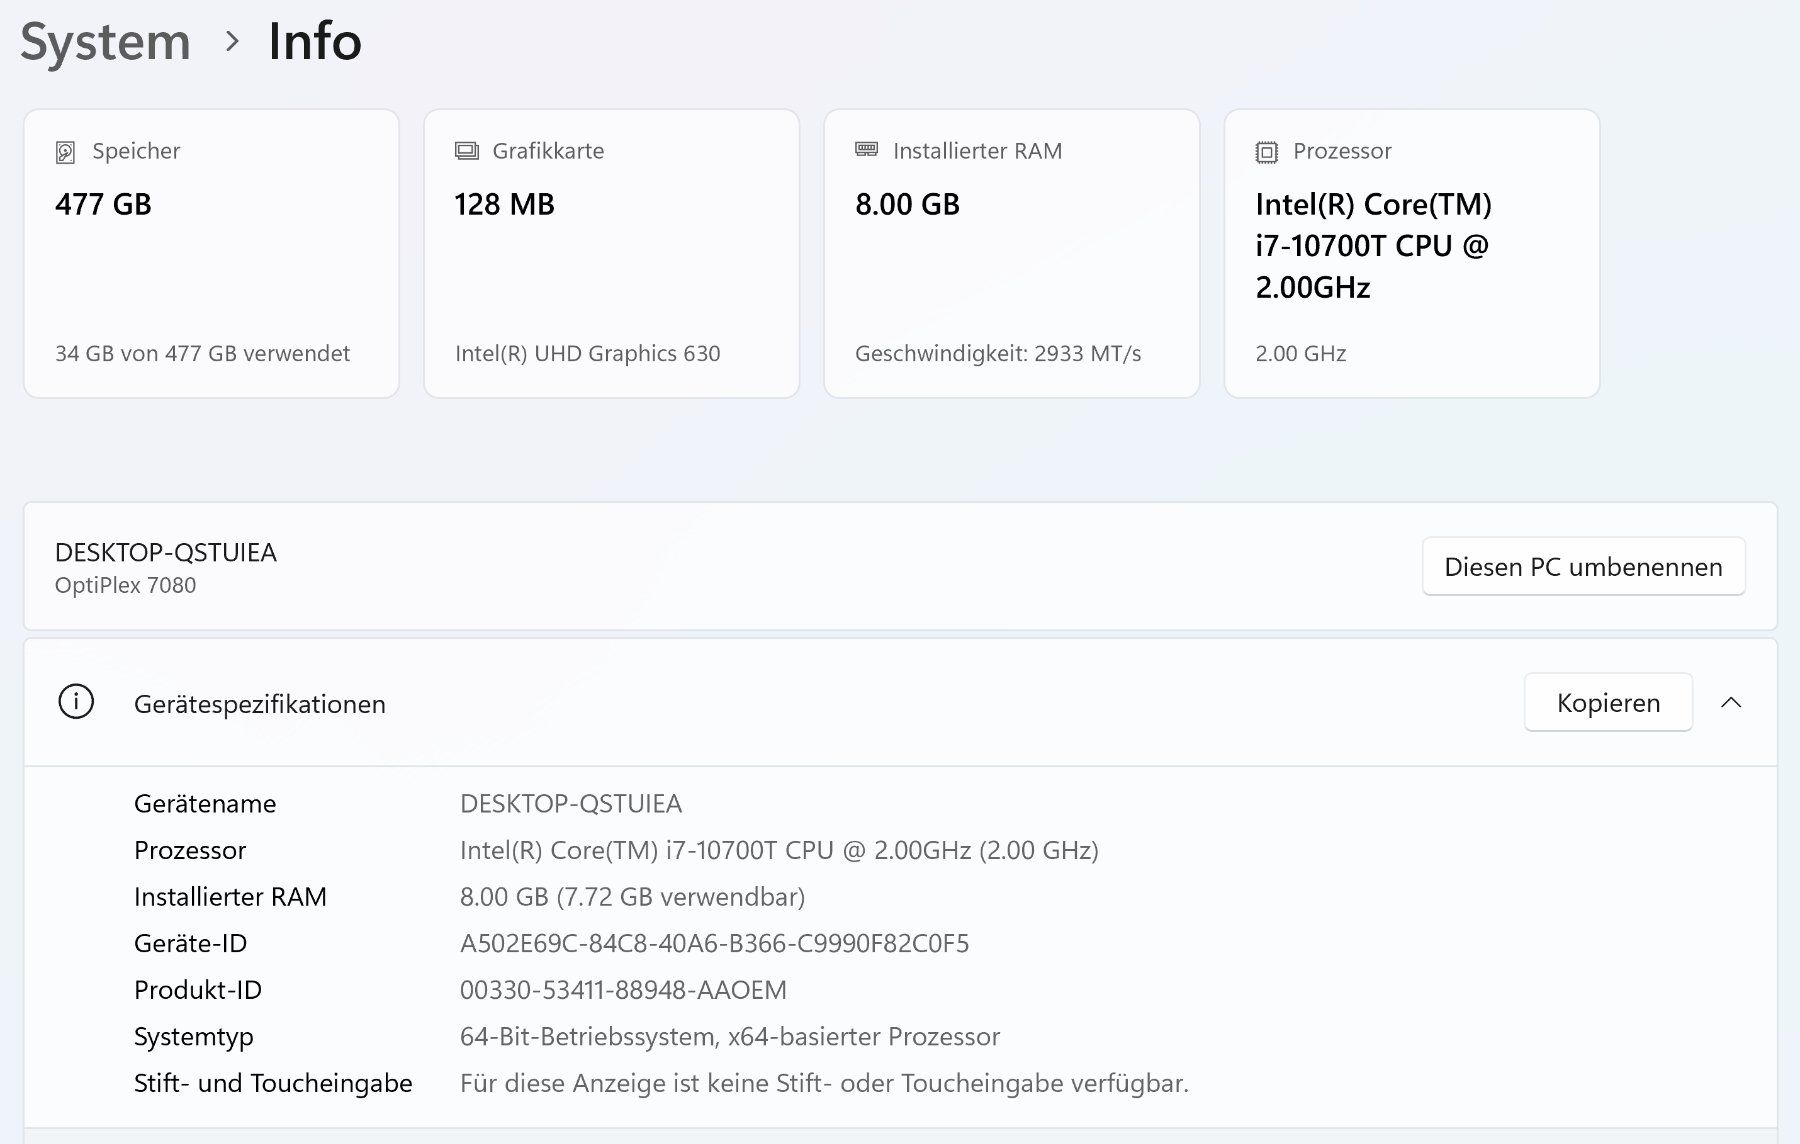Screen dimensions: 1800x1144
Task: Click the 'keine Stift- oder Toucheingabe' value
Action: pyautogui.click(x=824, y=1084)
